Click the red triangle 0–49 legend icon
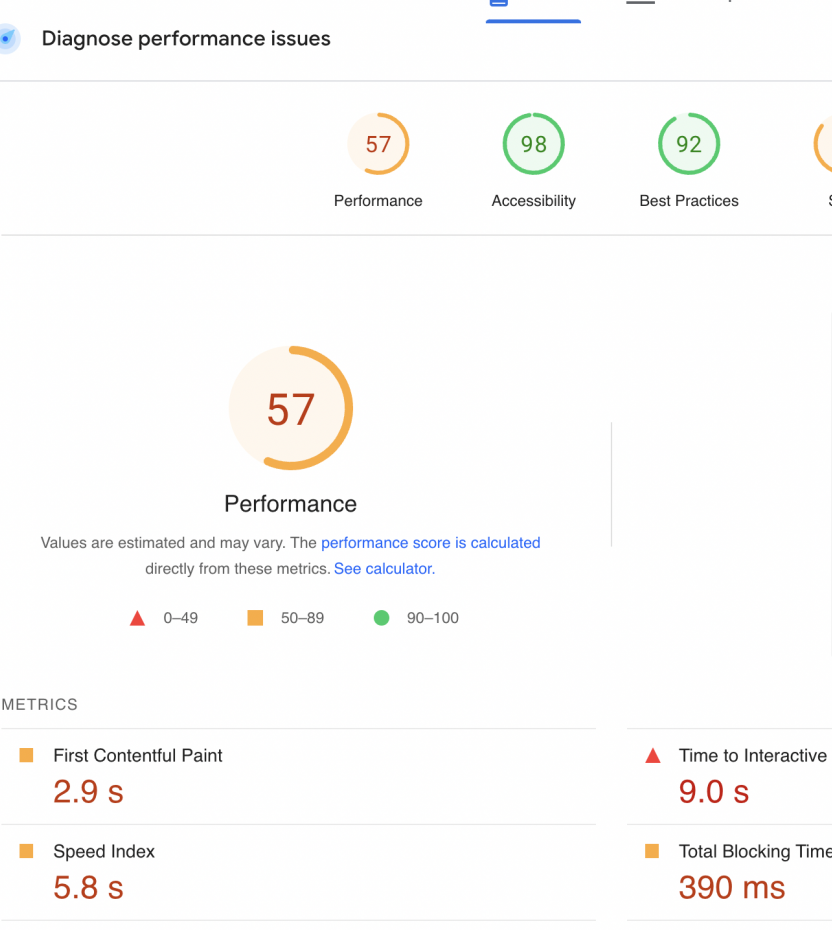Image resolution: width=832 pixels, height=930 pixels. tap(138, 618)
